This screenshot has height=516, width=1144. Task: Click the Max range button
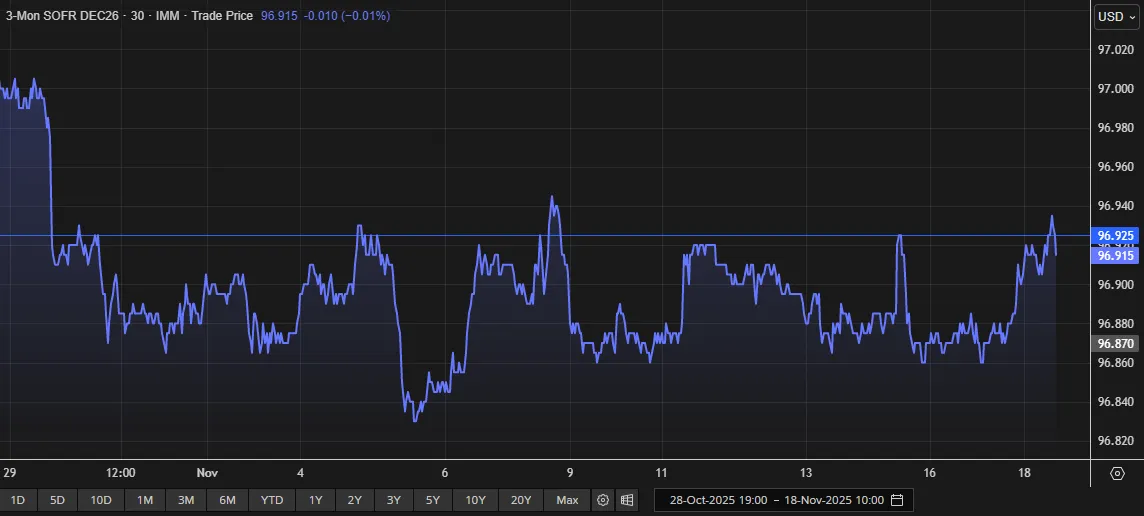pyautogui.click(x=567, y=500)
